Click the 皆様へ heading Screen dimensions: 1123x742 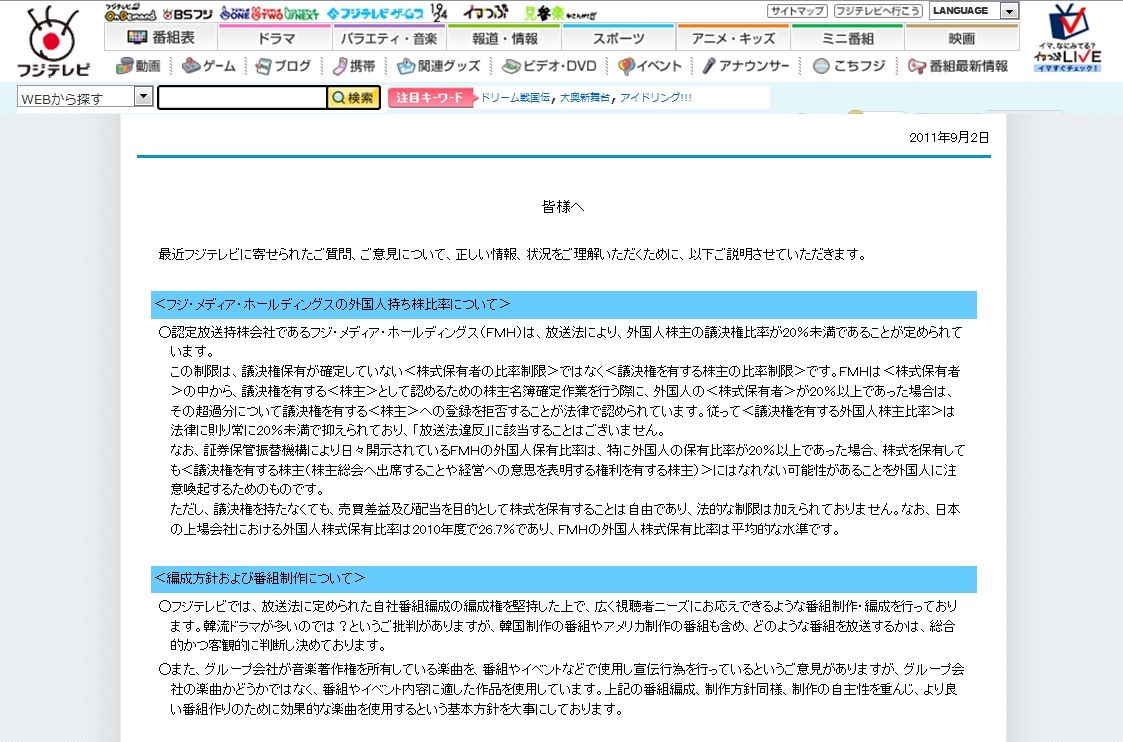[563, 207]
